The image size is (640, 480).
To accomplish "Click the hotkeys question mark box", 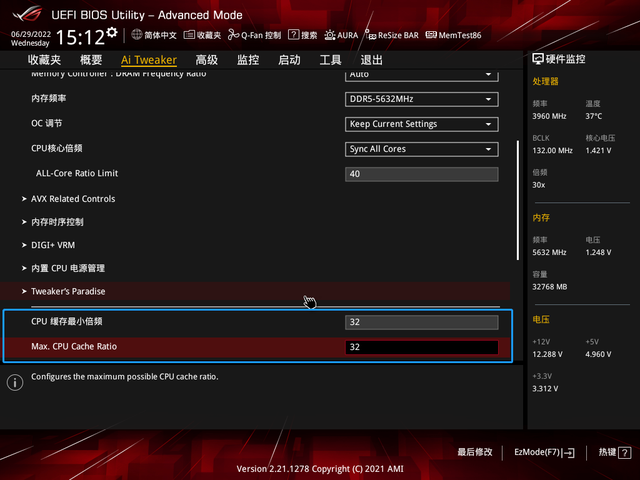I will (624, 453).
